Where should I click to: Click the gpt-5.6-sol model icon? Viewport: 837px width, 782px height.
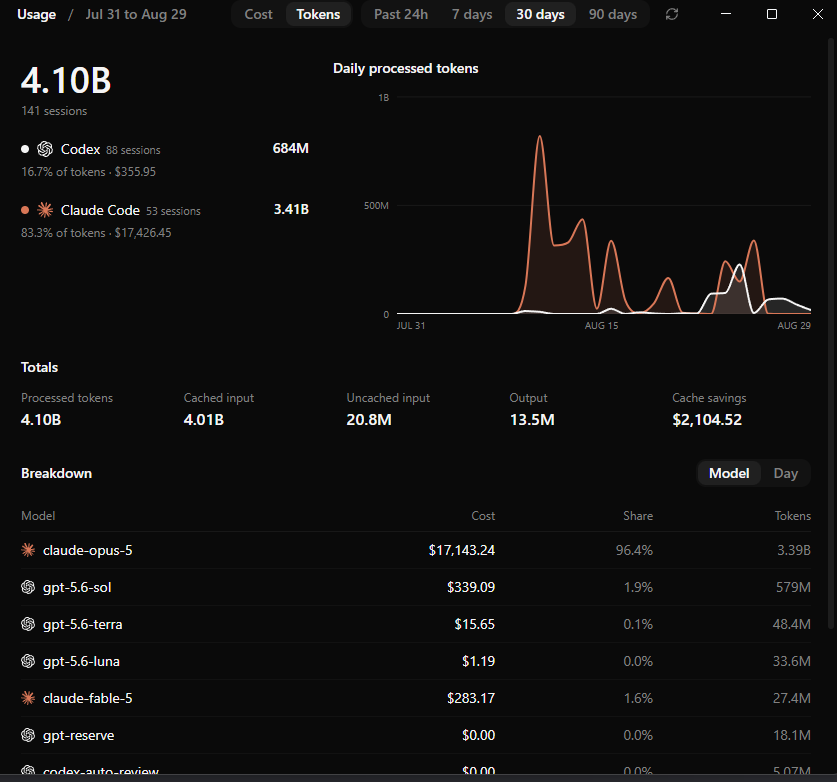point(28,587)
